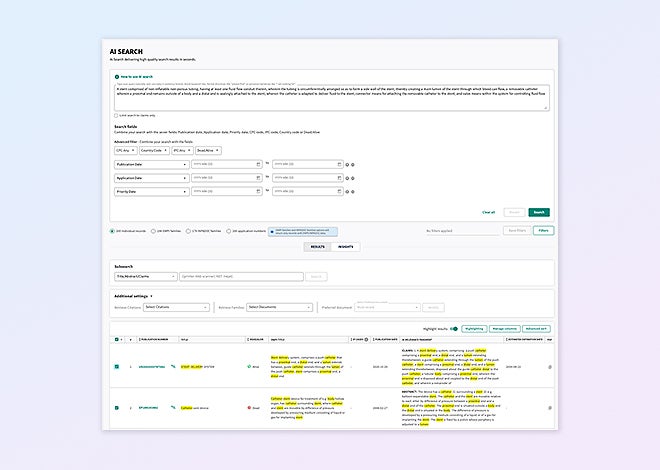Click the add row icon beside Publication Date
Image resolution: width=660 pixels, height=470 pixels.
click(x=347, y=163)
